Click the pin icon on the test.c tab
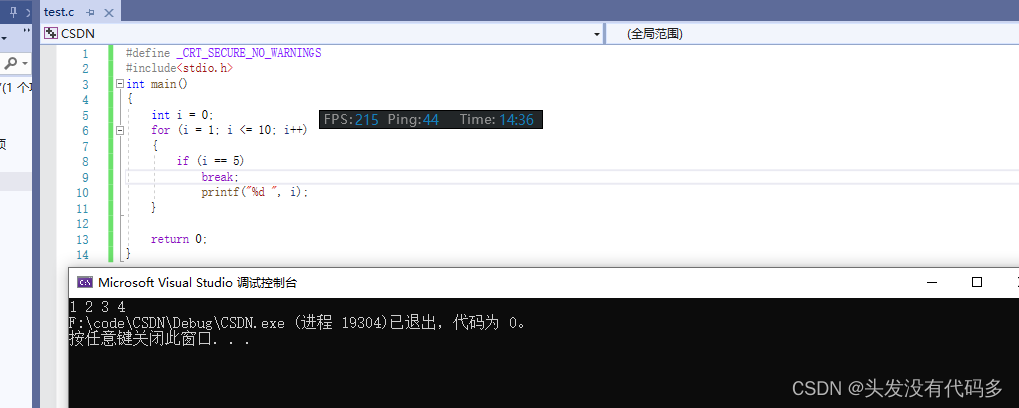 point(90,12)
